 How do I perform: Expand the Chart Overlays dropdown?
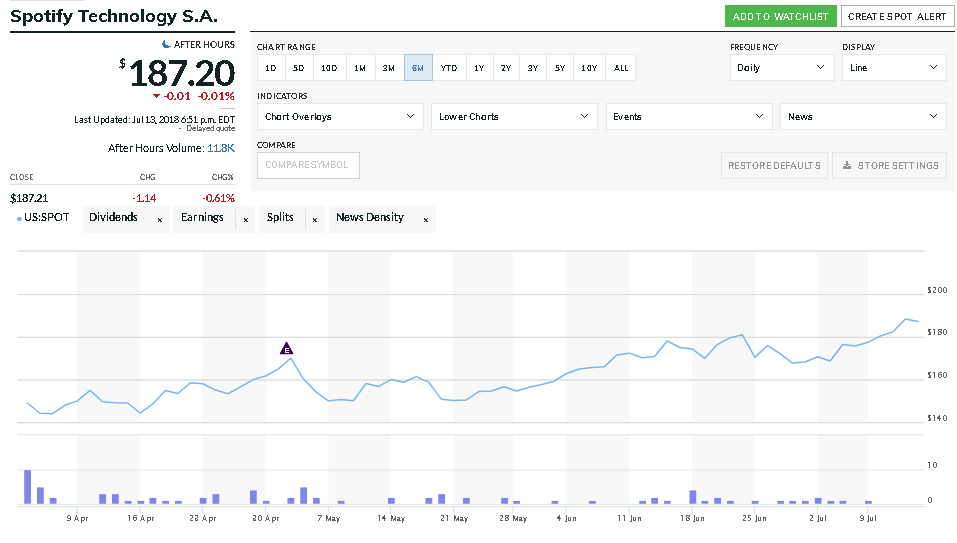(x=340, y=117)
